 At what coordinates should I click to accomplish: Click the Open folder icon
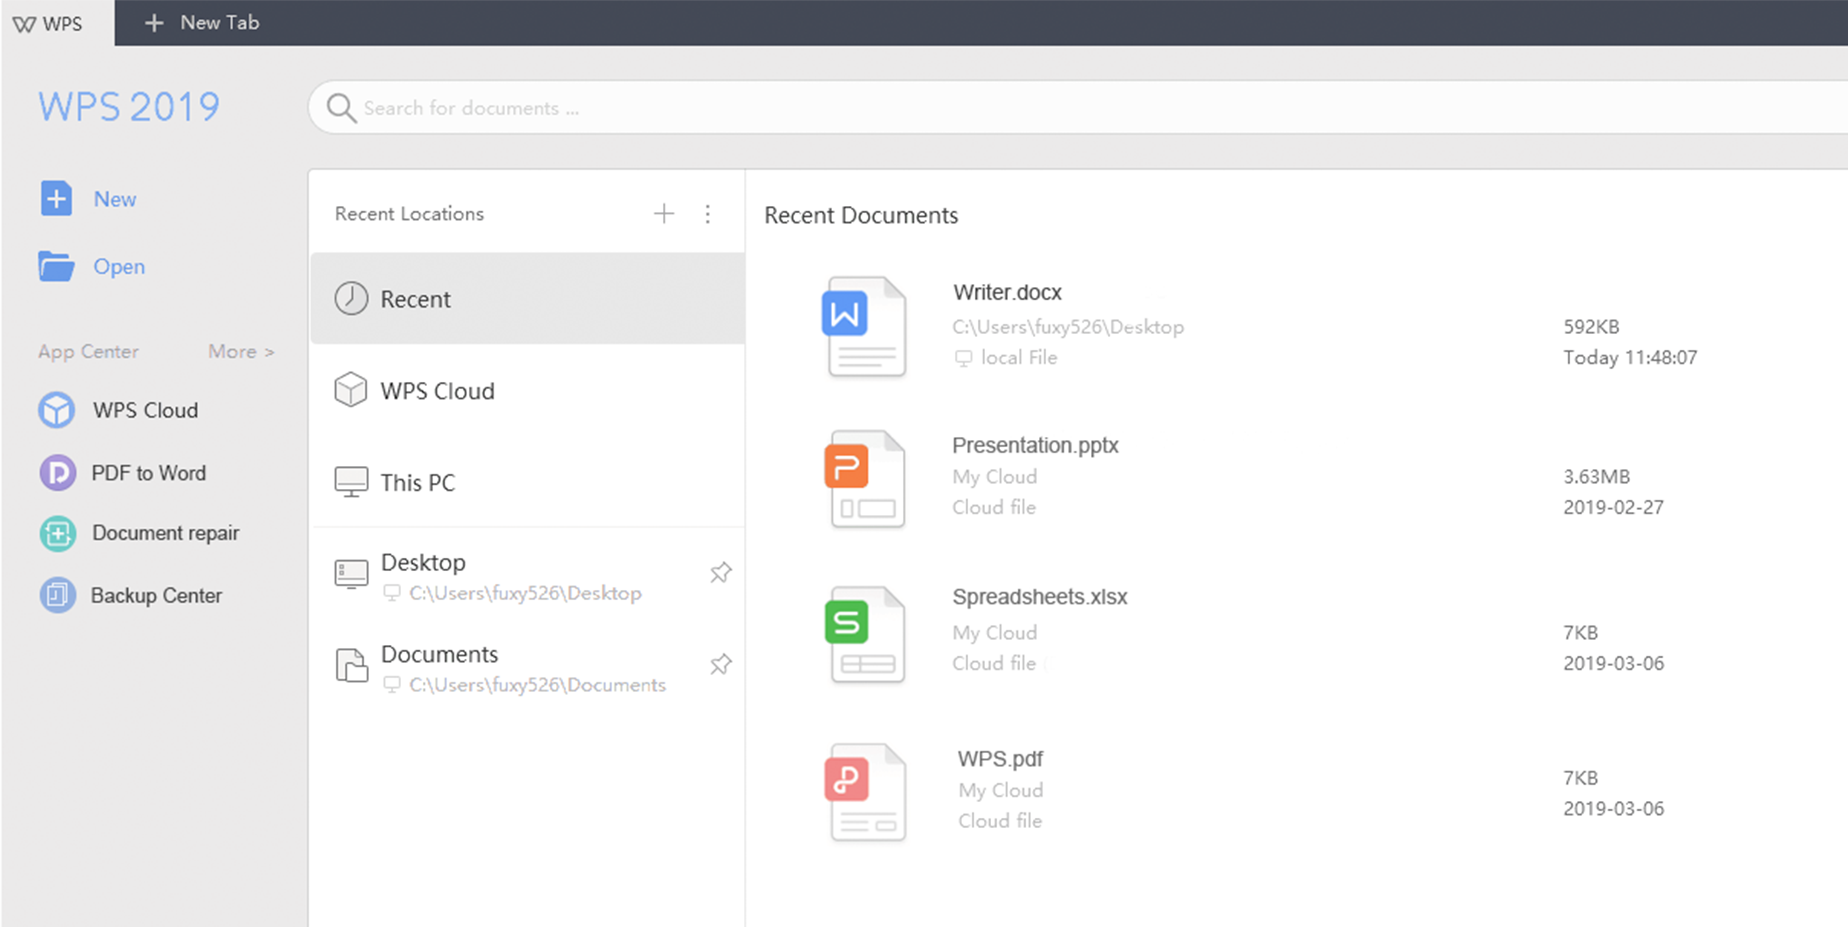(56, 266)
